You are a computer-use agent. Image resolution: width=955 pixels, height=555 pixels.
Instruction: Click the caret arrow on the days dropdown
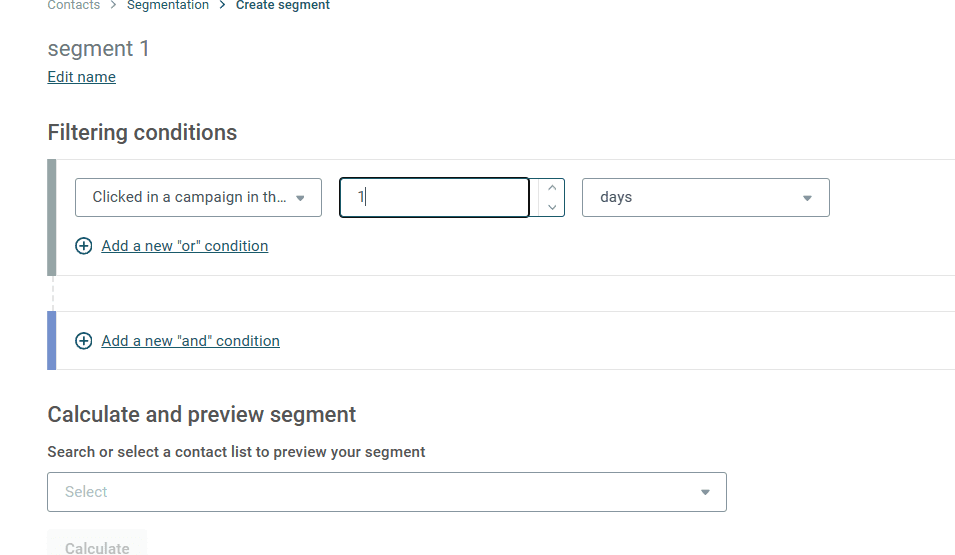pos(807,198)
